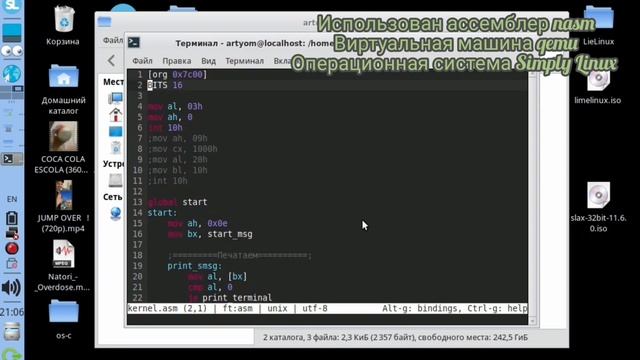Click the terminal window title bar icon
This screenshot has width=640, height=360.
134,42
